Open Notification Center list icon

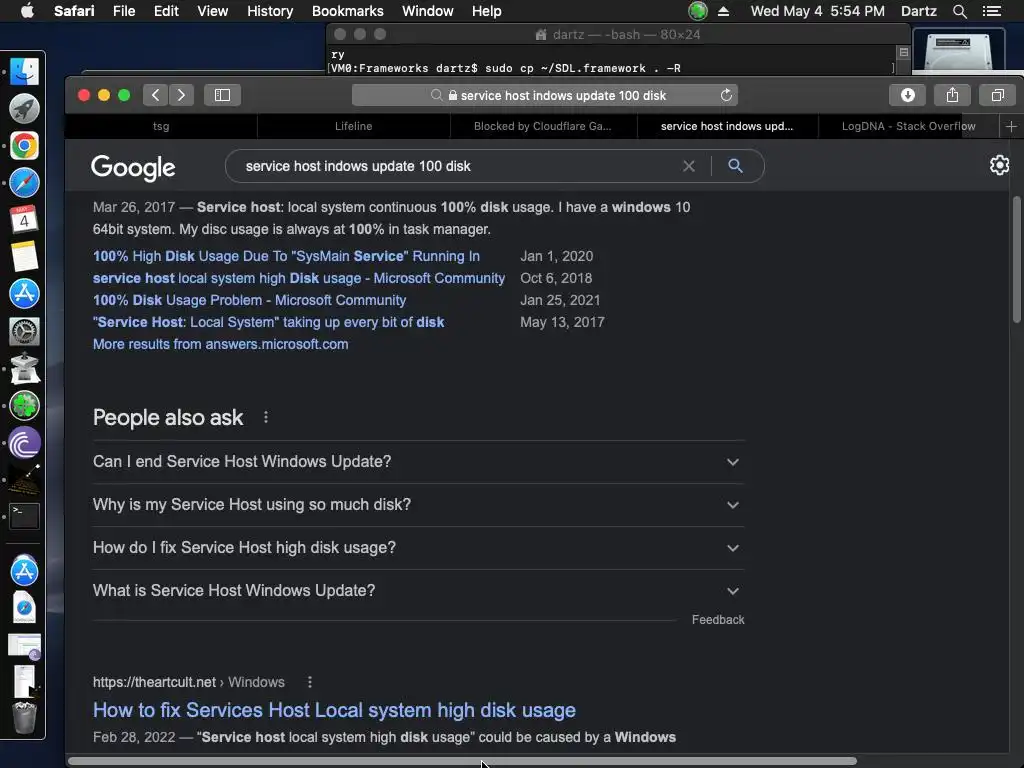[991, 11]
